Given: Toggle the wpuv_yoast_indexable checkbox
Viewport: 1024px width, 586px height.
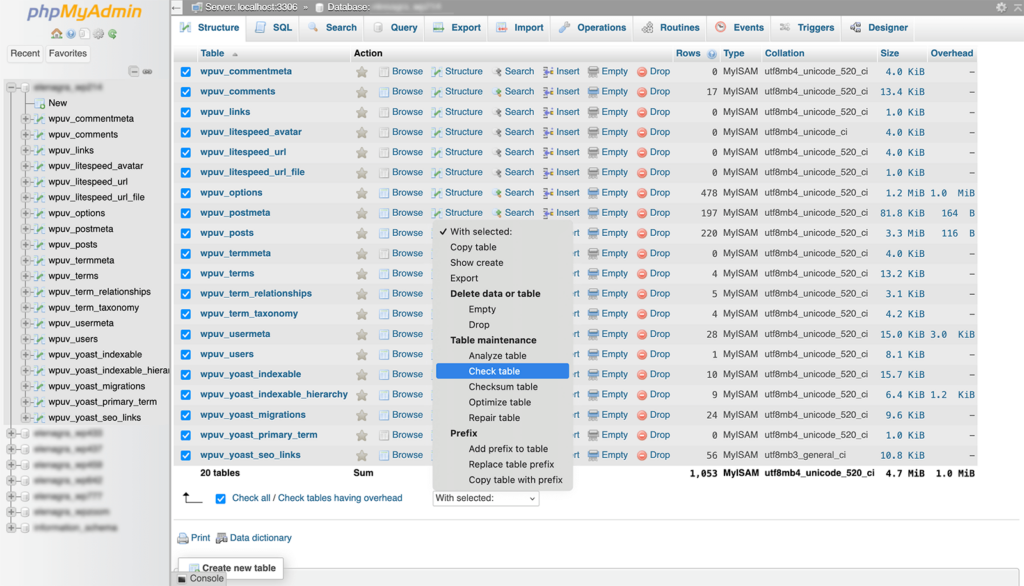Looking at the screenshot, I should (x=186, y=375).
